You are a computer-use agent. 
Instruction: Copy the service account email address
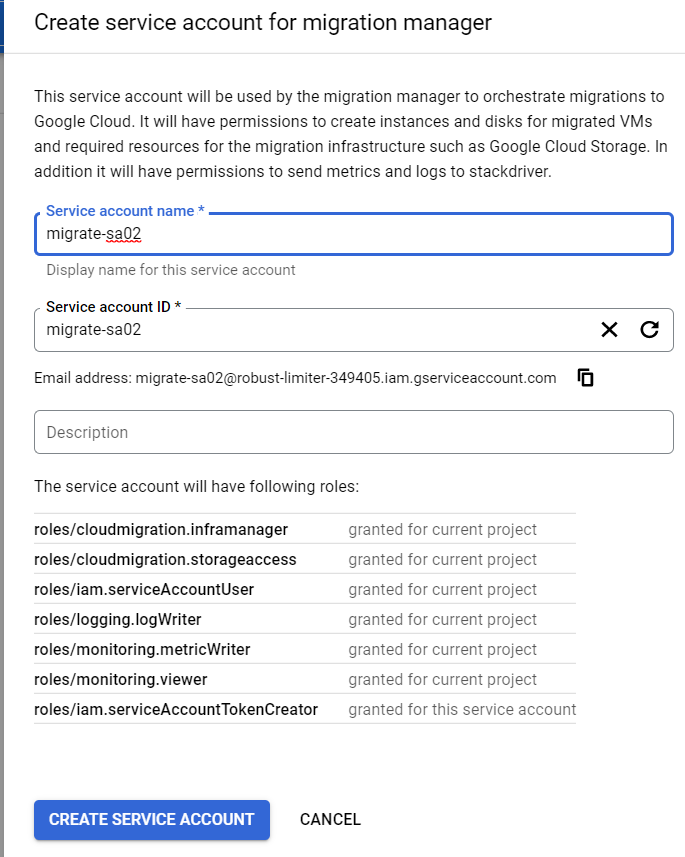coord(586,378)
